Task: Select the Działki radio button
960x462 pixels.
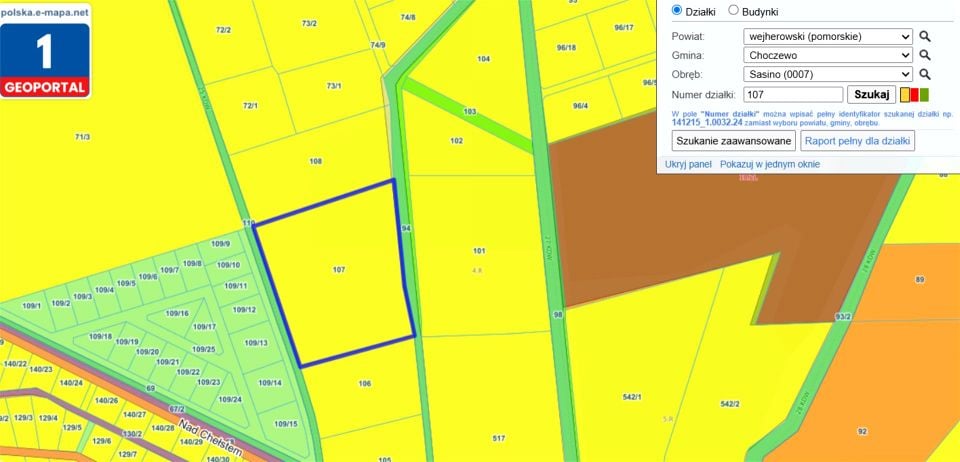Action: [x=677, y=10]
